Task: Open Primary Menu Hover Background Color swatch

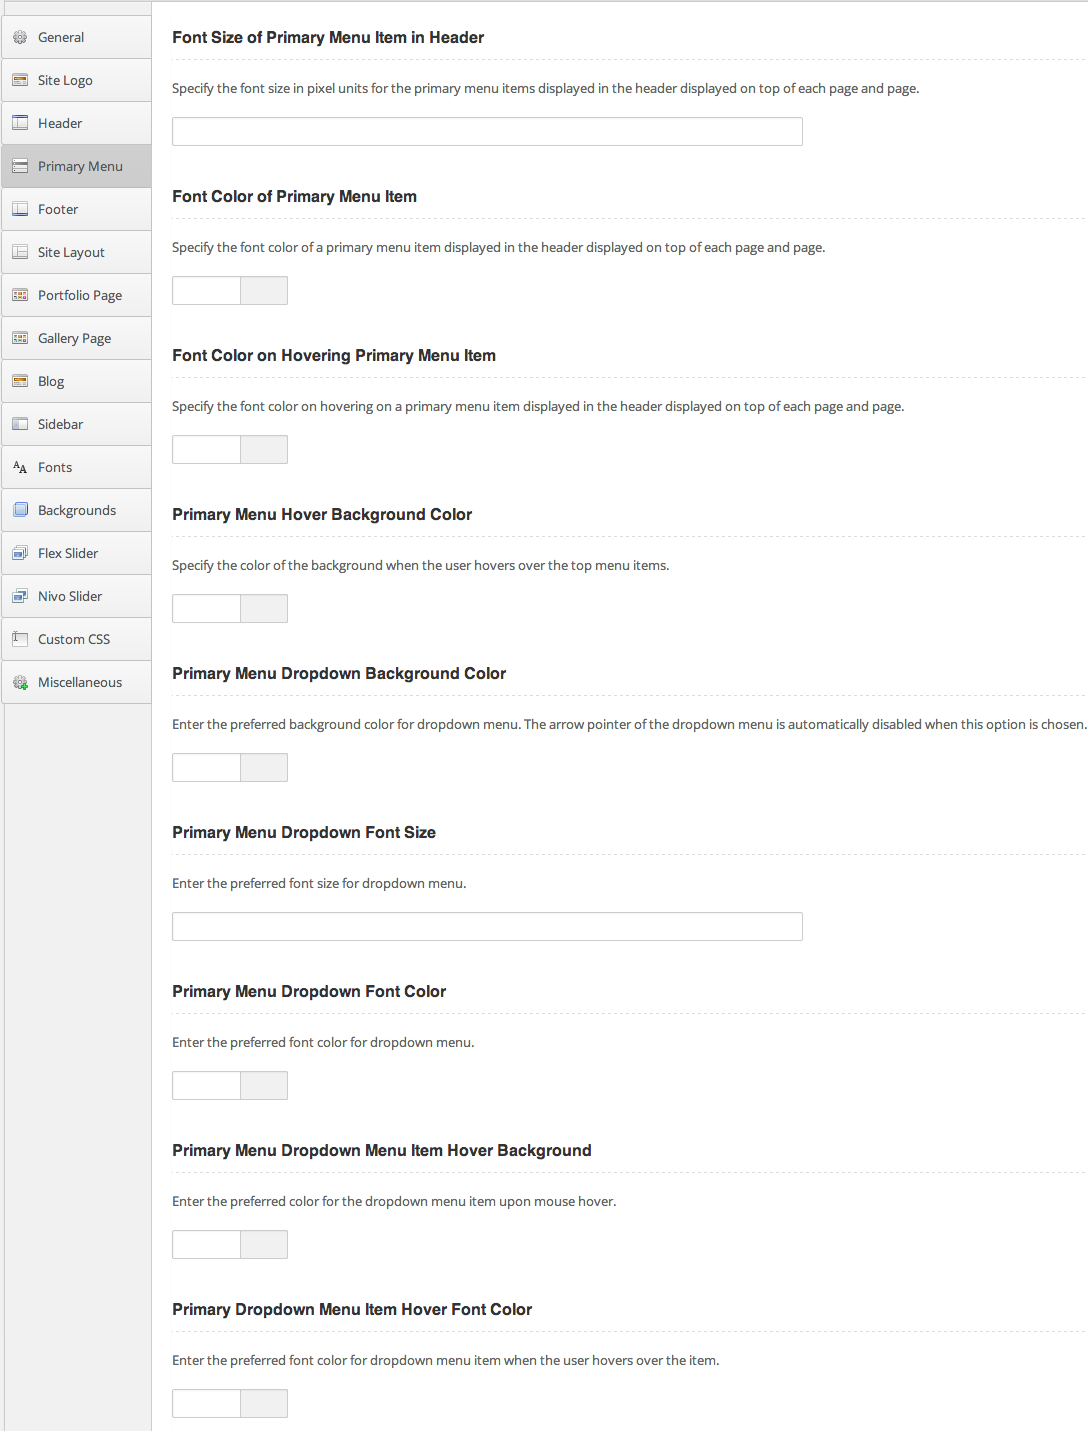Action: tap(264, 608)
